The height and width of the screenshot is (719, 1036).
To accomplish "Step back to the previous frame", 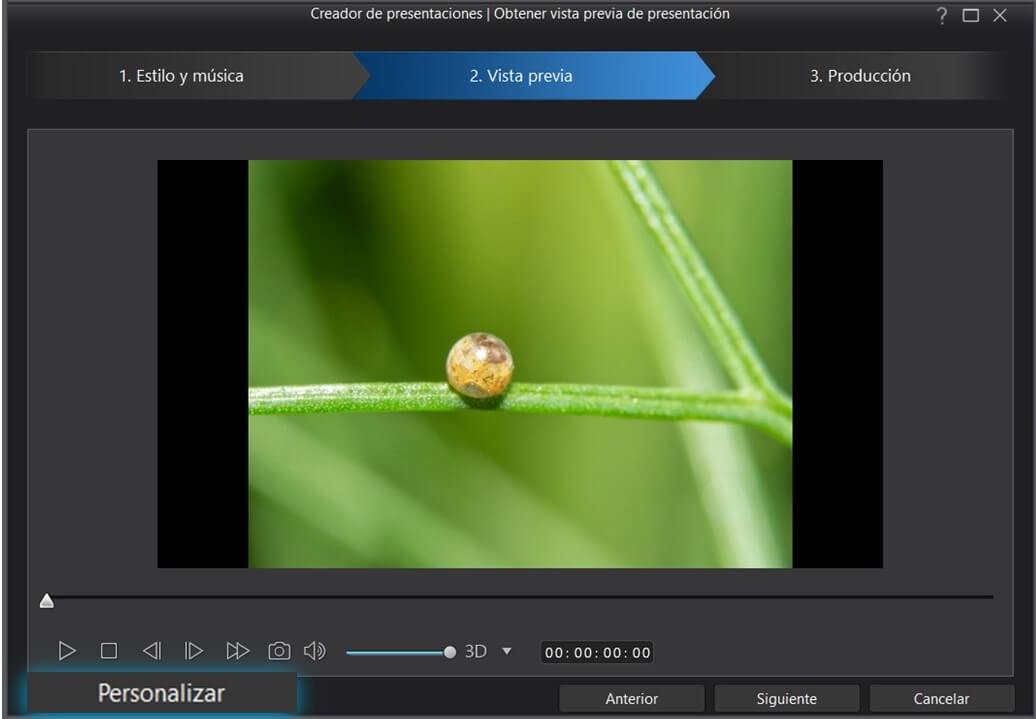I will [152, 651].
